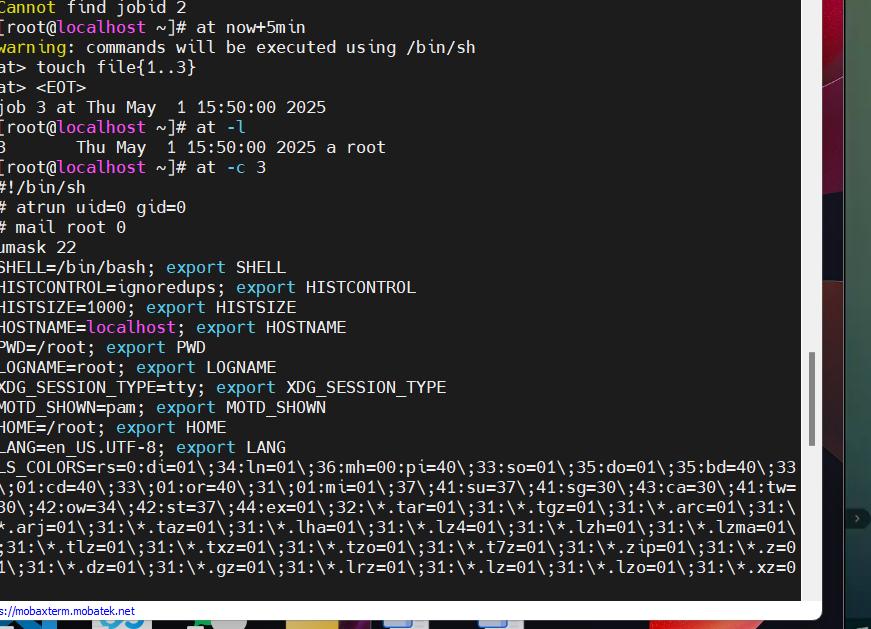Click the 'HOSTNAME=localhost' line
Image resolution: width=871 pixels, height=629 pixels.
(173, 327)
